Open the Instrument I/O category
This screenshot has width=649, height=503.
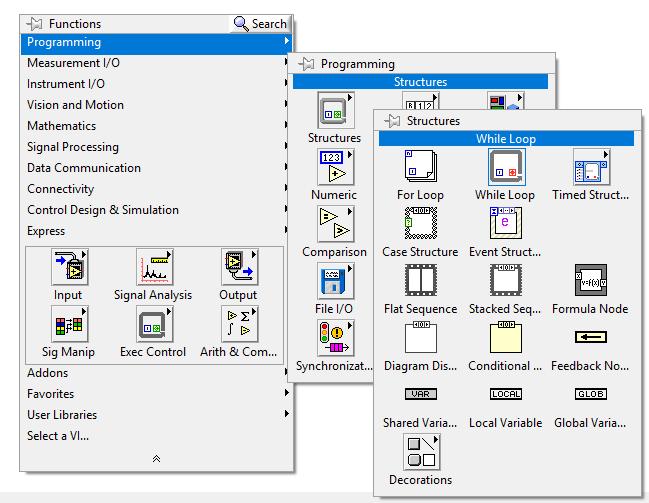(x=156, y=84)
